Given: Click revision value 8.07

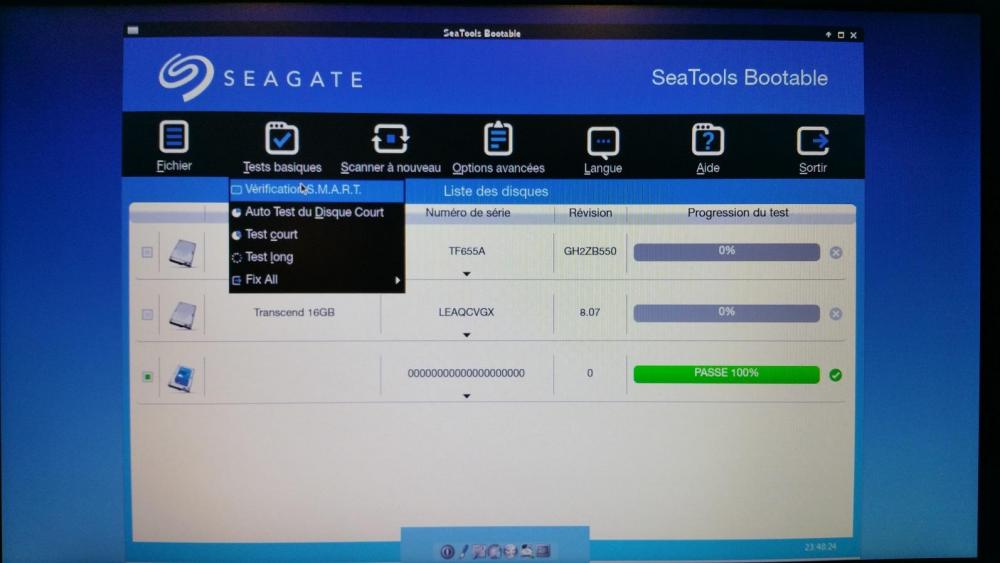Looking at the screenshot, I should click(x=590, y=312).
